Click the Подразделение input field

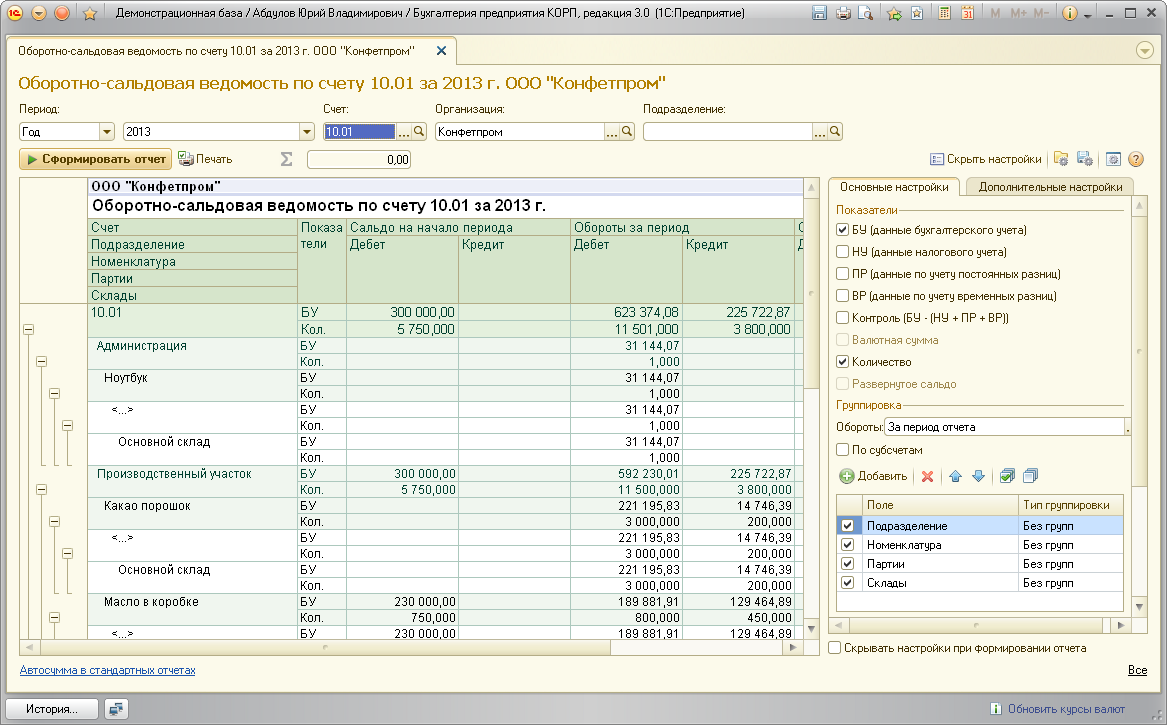[726, 131]
